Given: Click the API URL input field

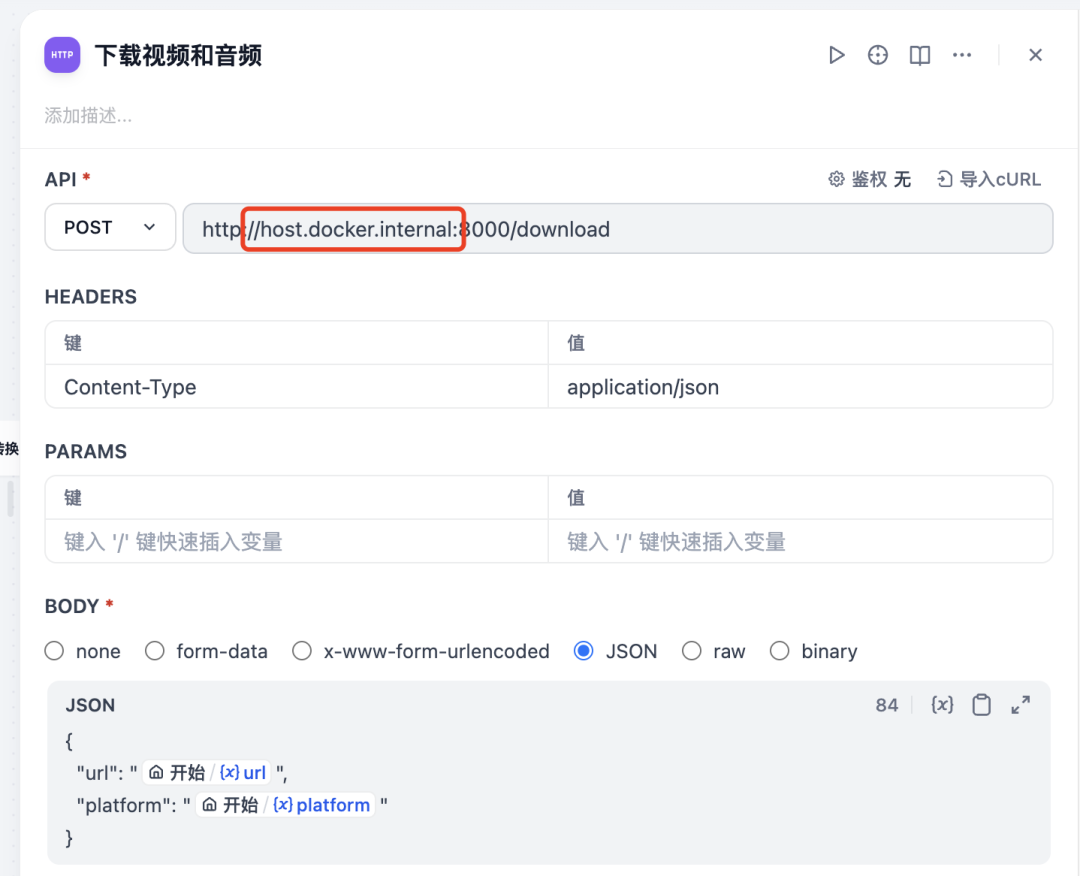Looking at the screenshot, I should tap(618, 229).
